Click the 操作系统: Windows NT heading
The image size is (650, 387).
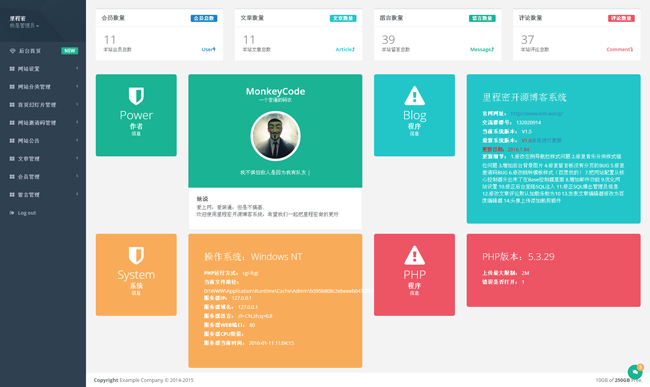[x=253, y=257]
